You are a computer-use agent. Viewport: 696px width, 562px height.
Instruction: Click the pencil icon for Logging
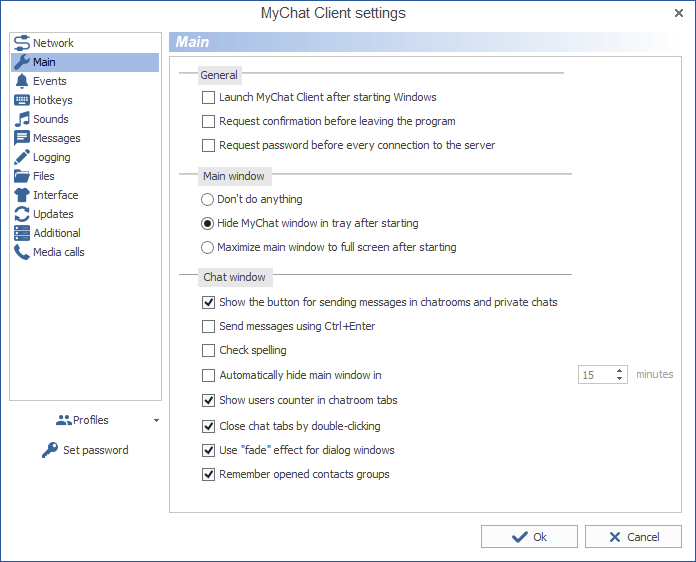coord(22,157)
